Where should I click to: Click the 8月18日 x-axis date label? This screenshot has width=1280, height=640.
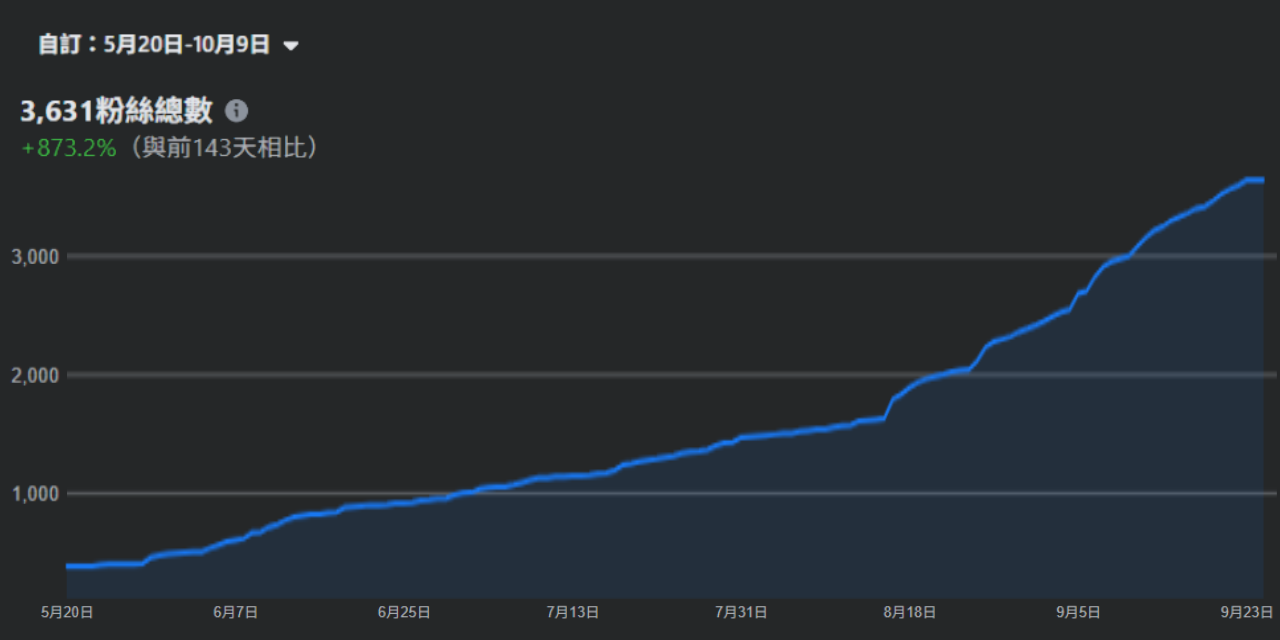point(909,612)
